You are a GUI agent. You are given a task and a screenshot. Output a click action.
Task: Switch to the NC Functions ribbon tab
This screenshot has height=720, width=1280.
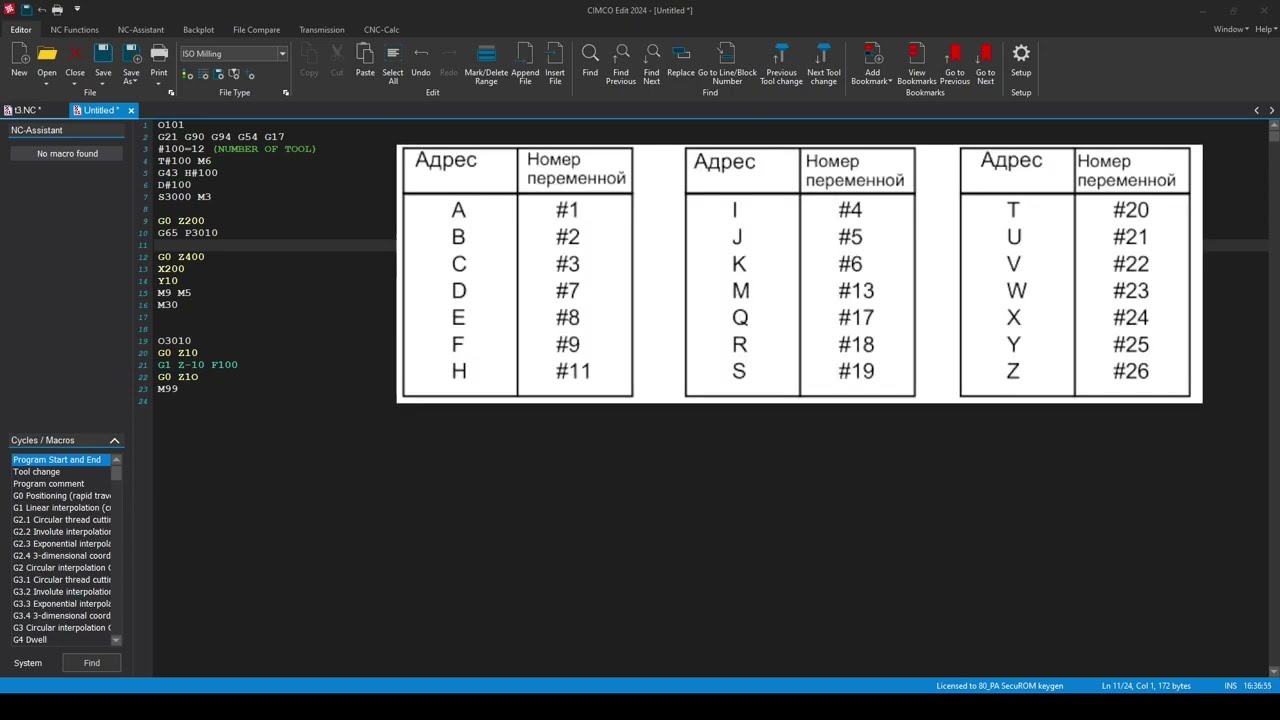click(75, 30)
